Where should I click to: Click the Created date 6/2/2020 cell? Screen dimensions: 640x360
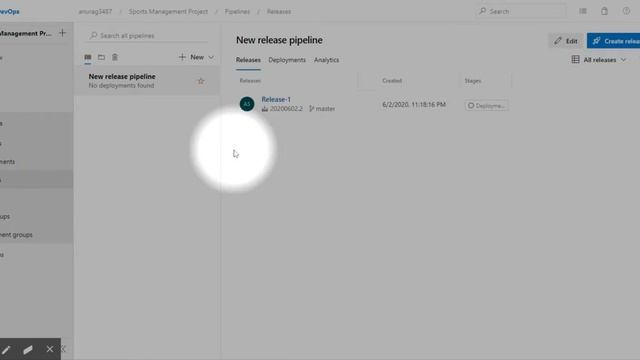tap(414, 105)
